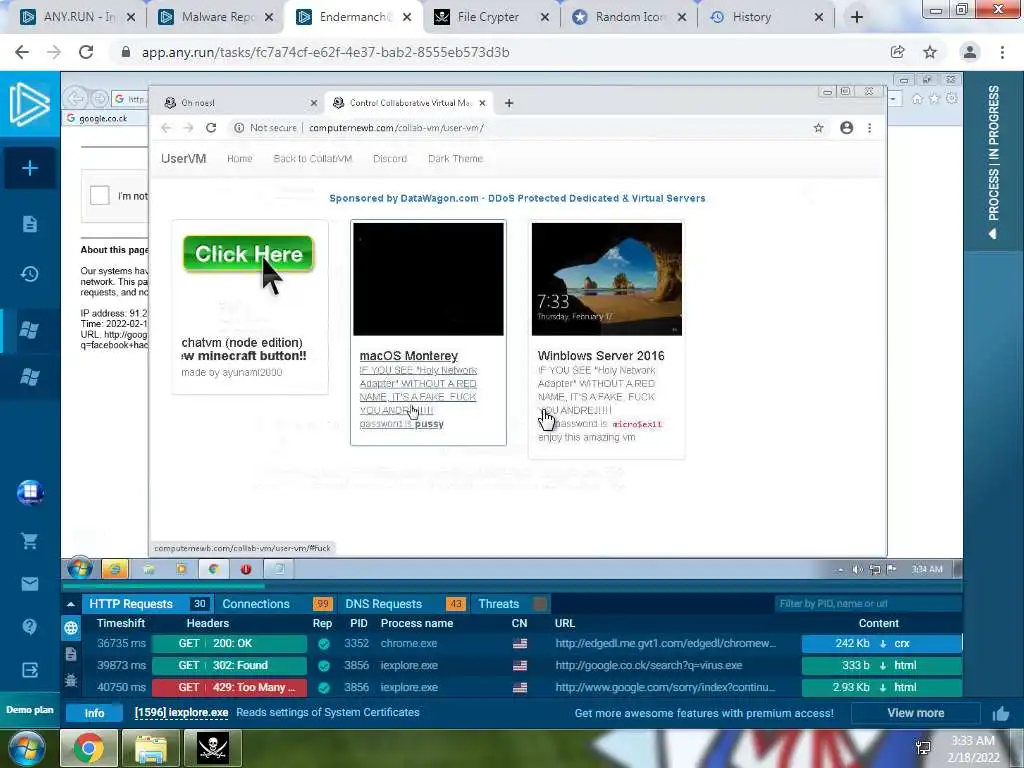Switch to Malware Report browser tab

[x=217, y=17]
